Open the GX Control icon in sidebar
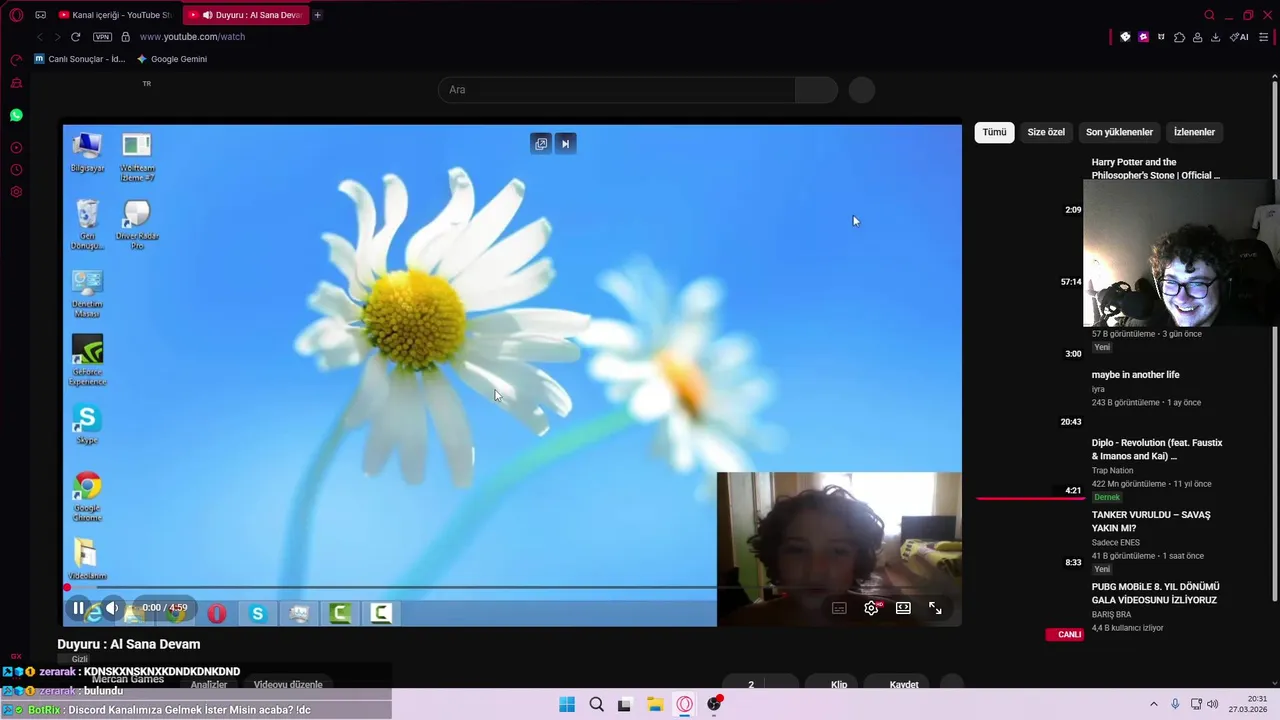 coord(16,60)
